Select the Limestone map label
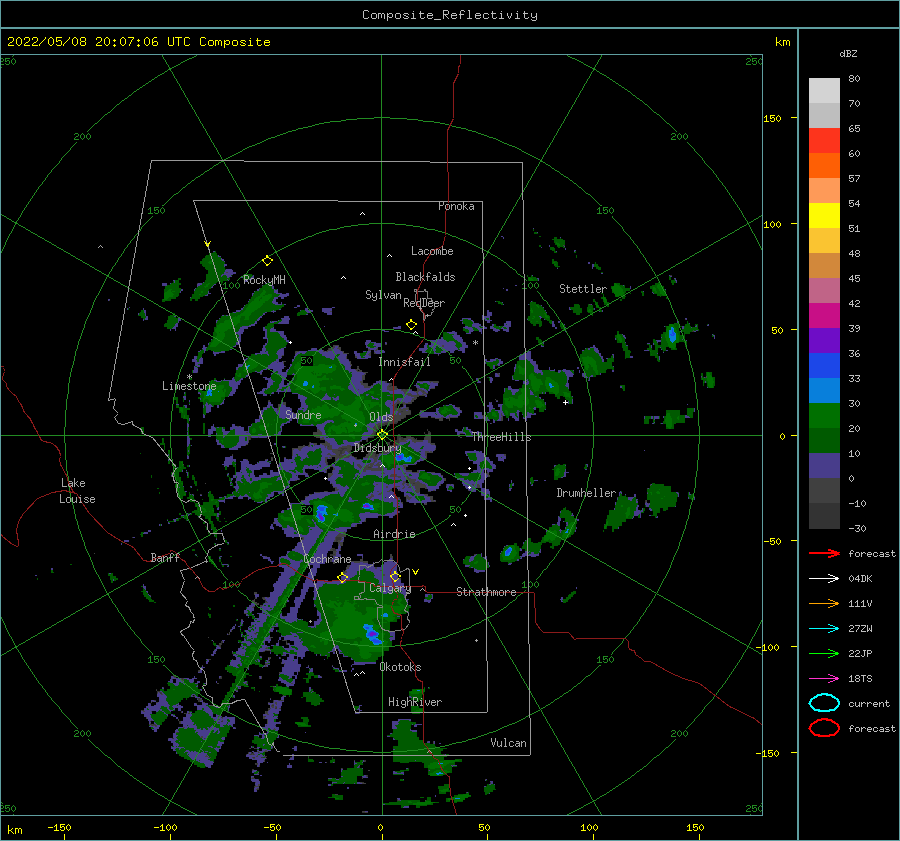The image size is (900, 841). click(x=189, y=386)
